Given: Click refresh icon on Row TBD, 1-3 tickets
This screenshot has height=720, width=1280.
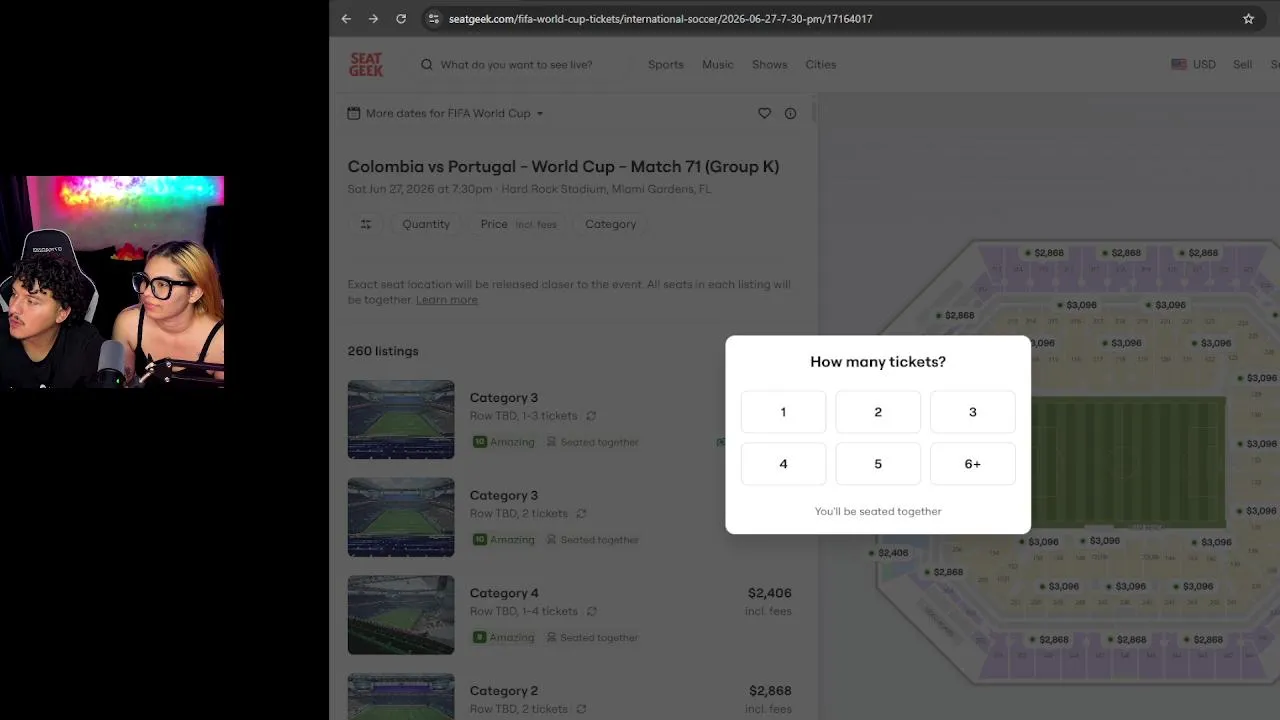Looking at the screenshot, I should pos(591,415).
